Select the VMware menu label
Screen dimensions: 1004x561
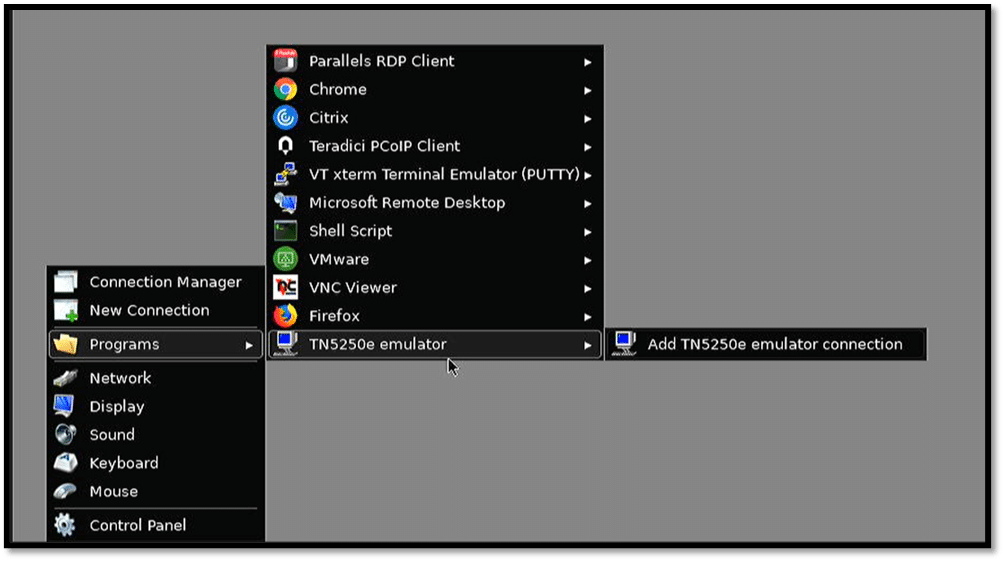[x=339, y=259]
